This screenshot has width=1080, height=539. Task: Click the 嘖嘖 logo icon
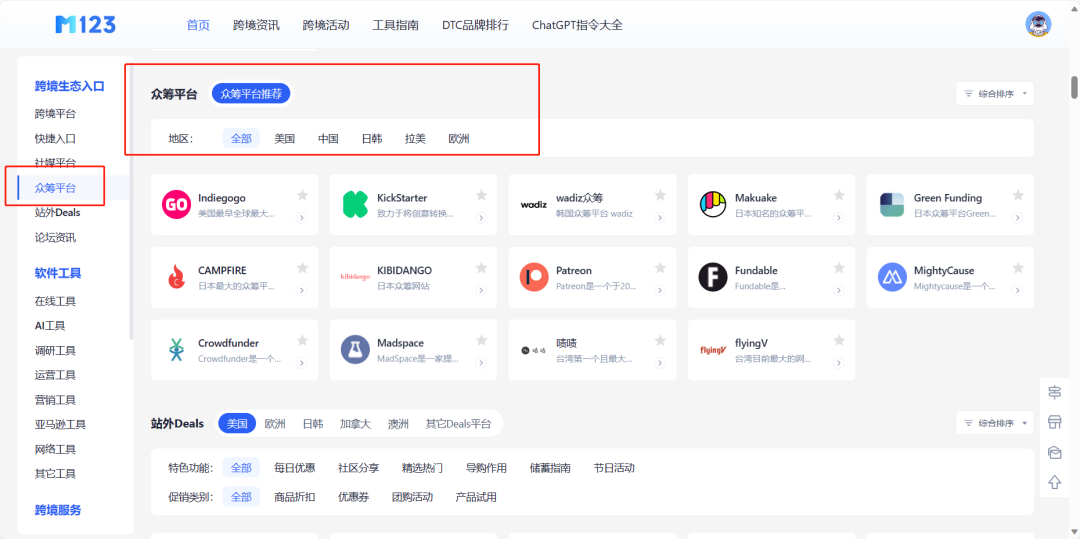[534, 350]
